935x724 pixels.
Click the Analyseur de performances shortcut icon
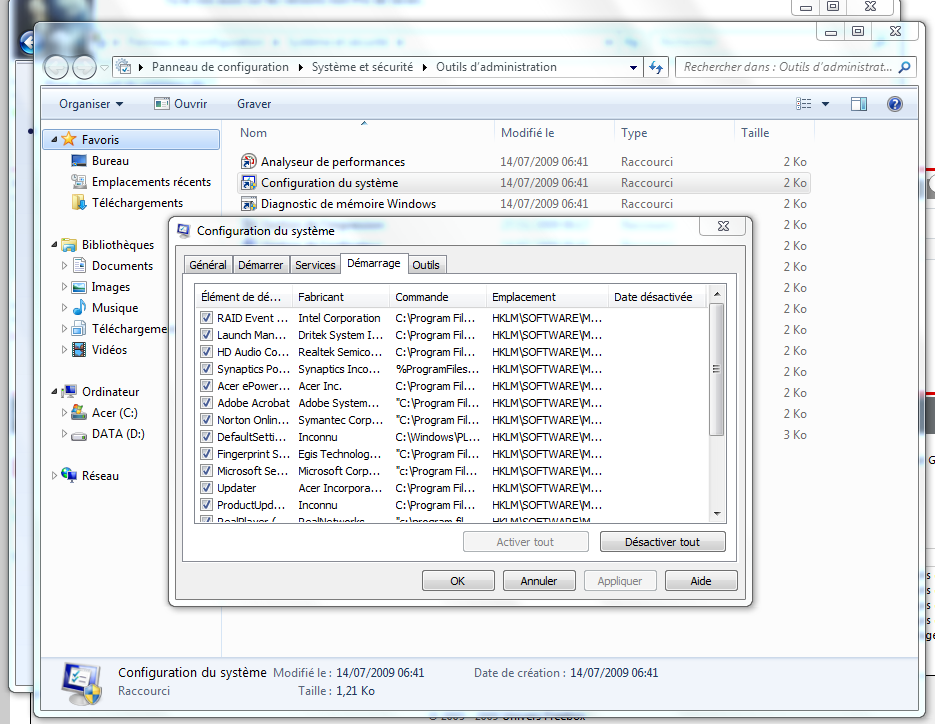tap(248, 162)
